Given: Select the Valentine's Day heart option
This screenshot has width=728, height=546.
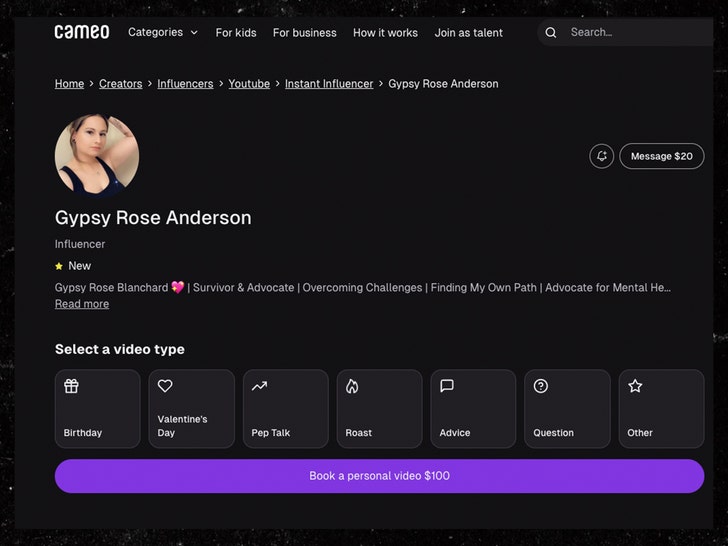Looking at the screenshot, I should (x=191, y=408).
